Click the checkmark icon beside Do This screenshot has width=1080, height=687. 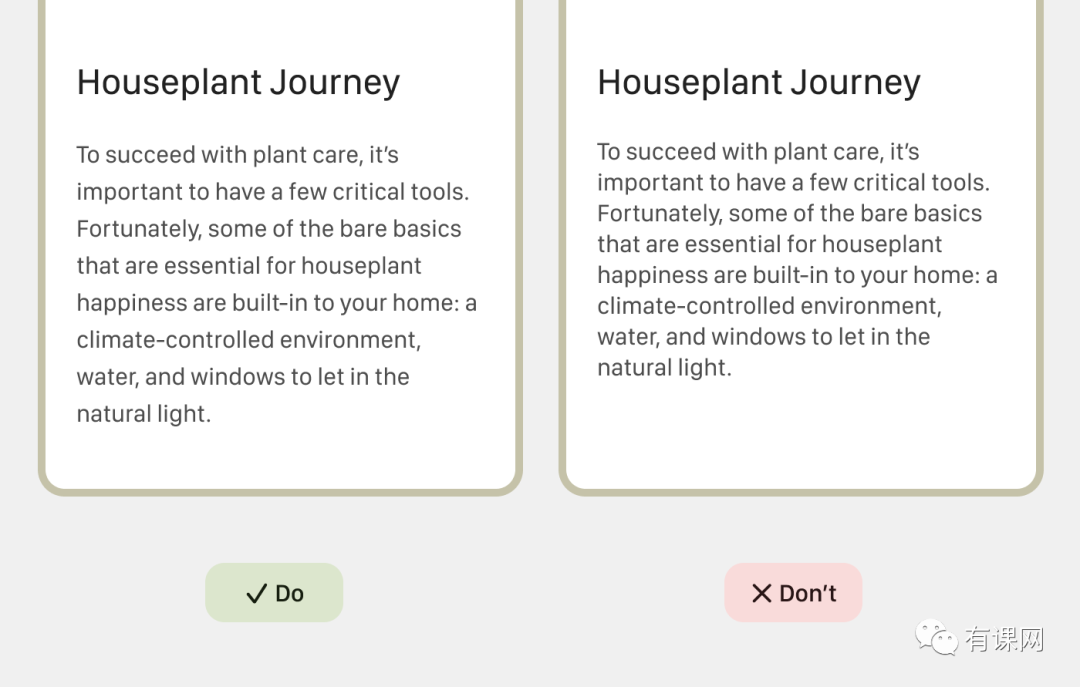coord(256,594)
